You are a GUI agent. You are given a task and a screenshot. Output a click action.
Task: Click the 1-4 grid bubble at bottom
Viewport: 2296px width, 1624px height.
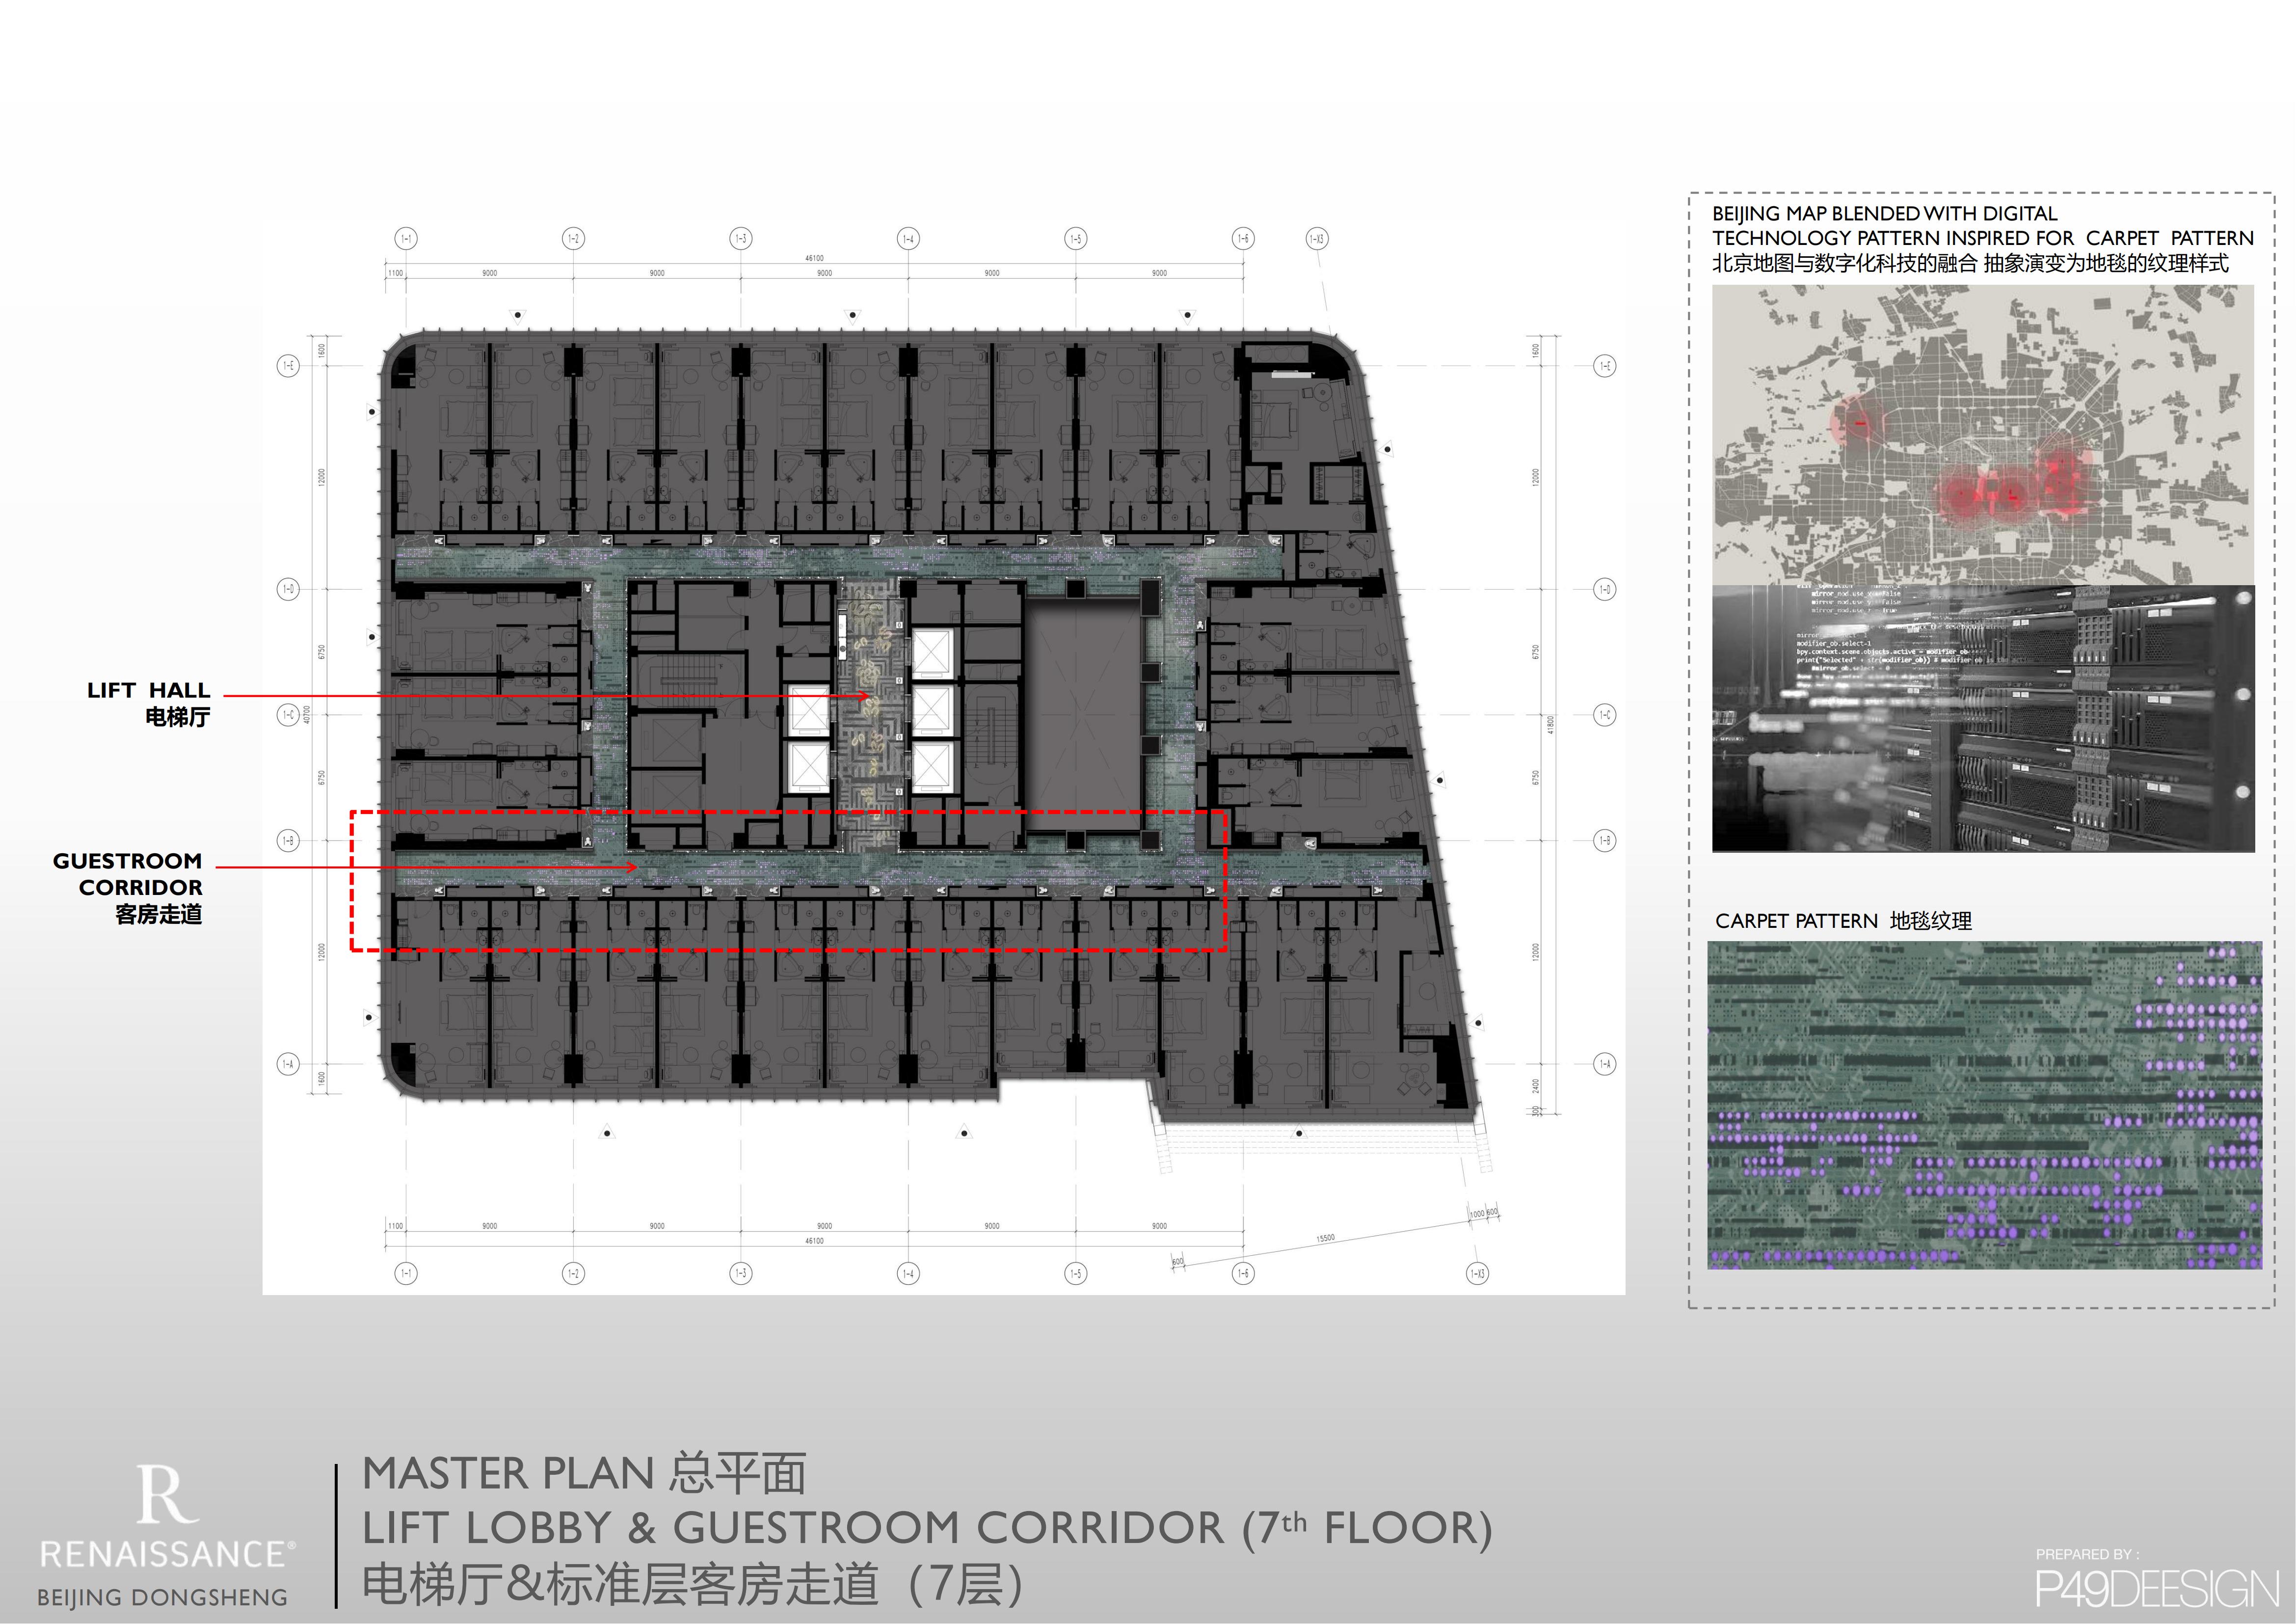(x=908, y=1273)
